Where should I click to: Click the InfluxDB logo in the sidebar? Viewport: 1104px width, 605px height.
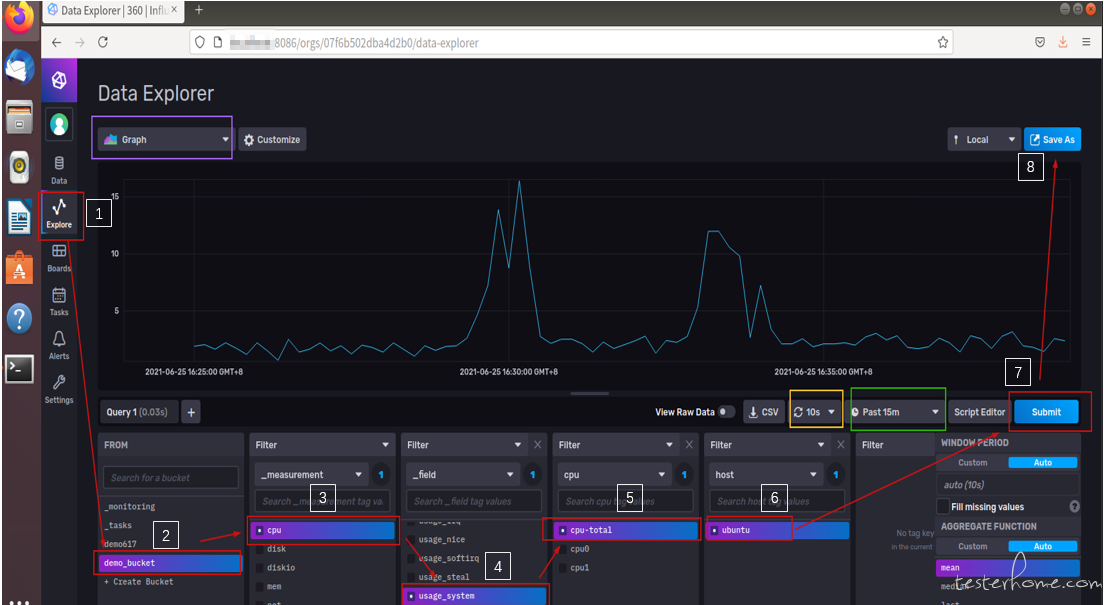tap(59, 80)
